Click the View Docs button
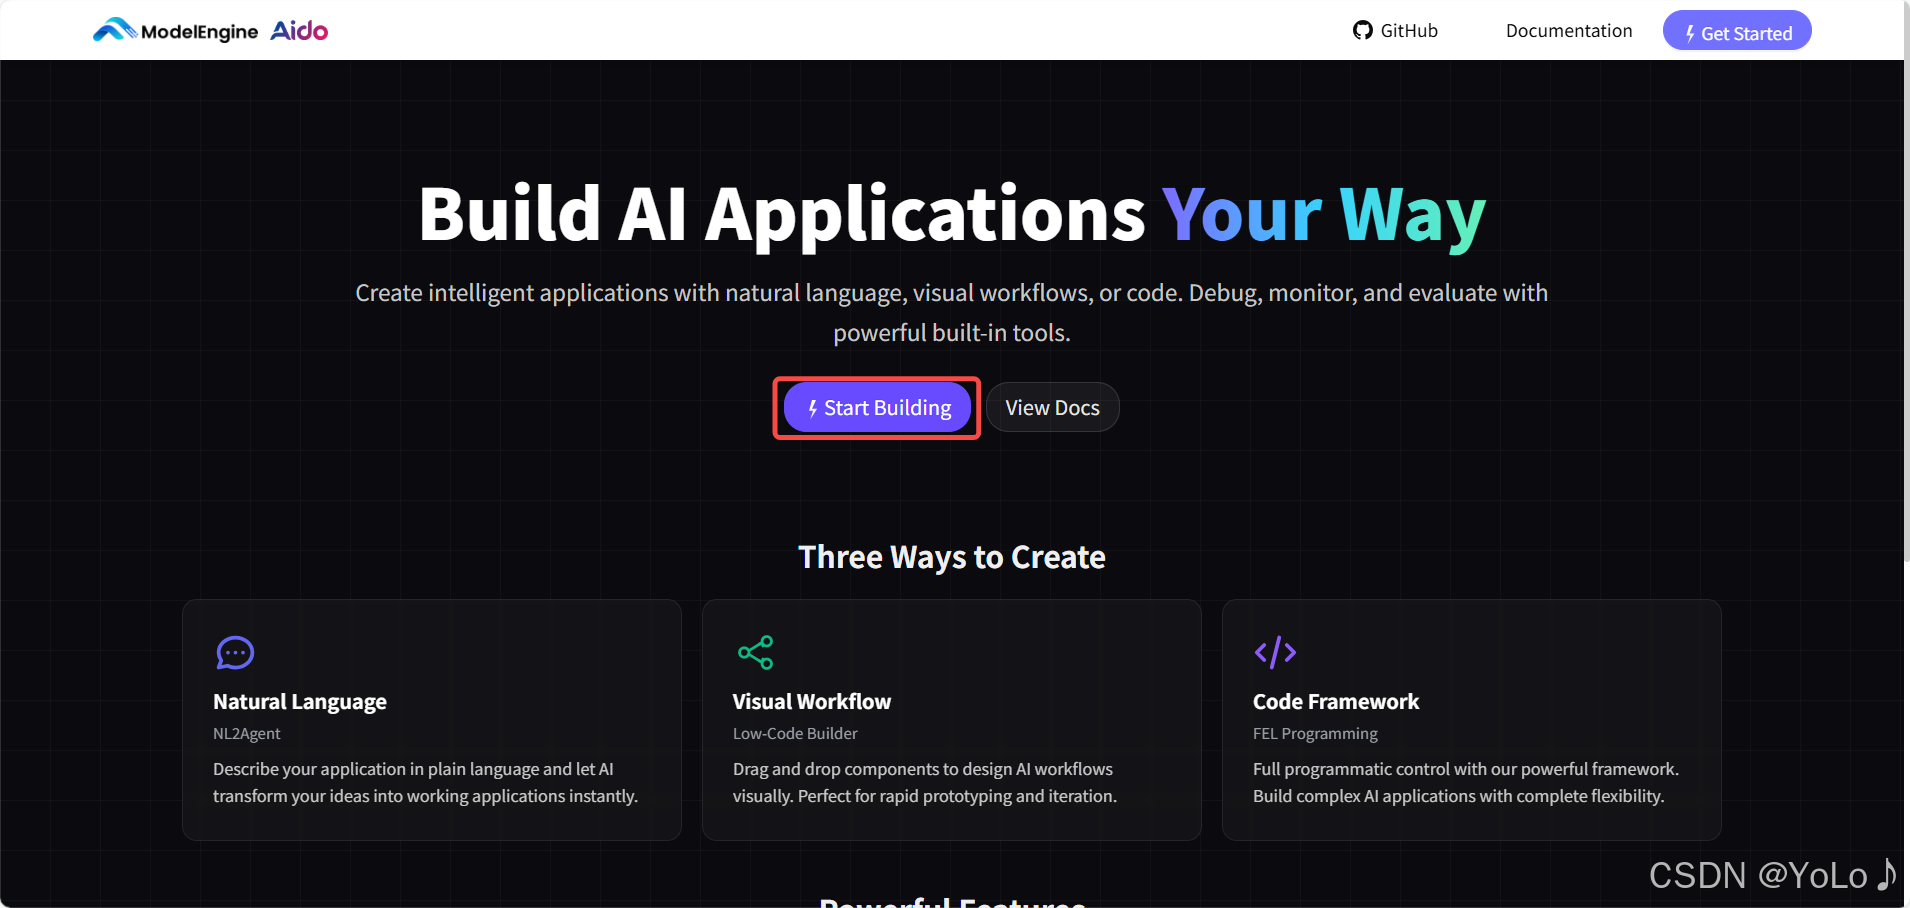The image size is (1910, 908). click(x=1052, y=408)
